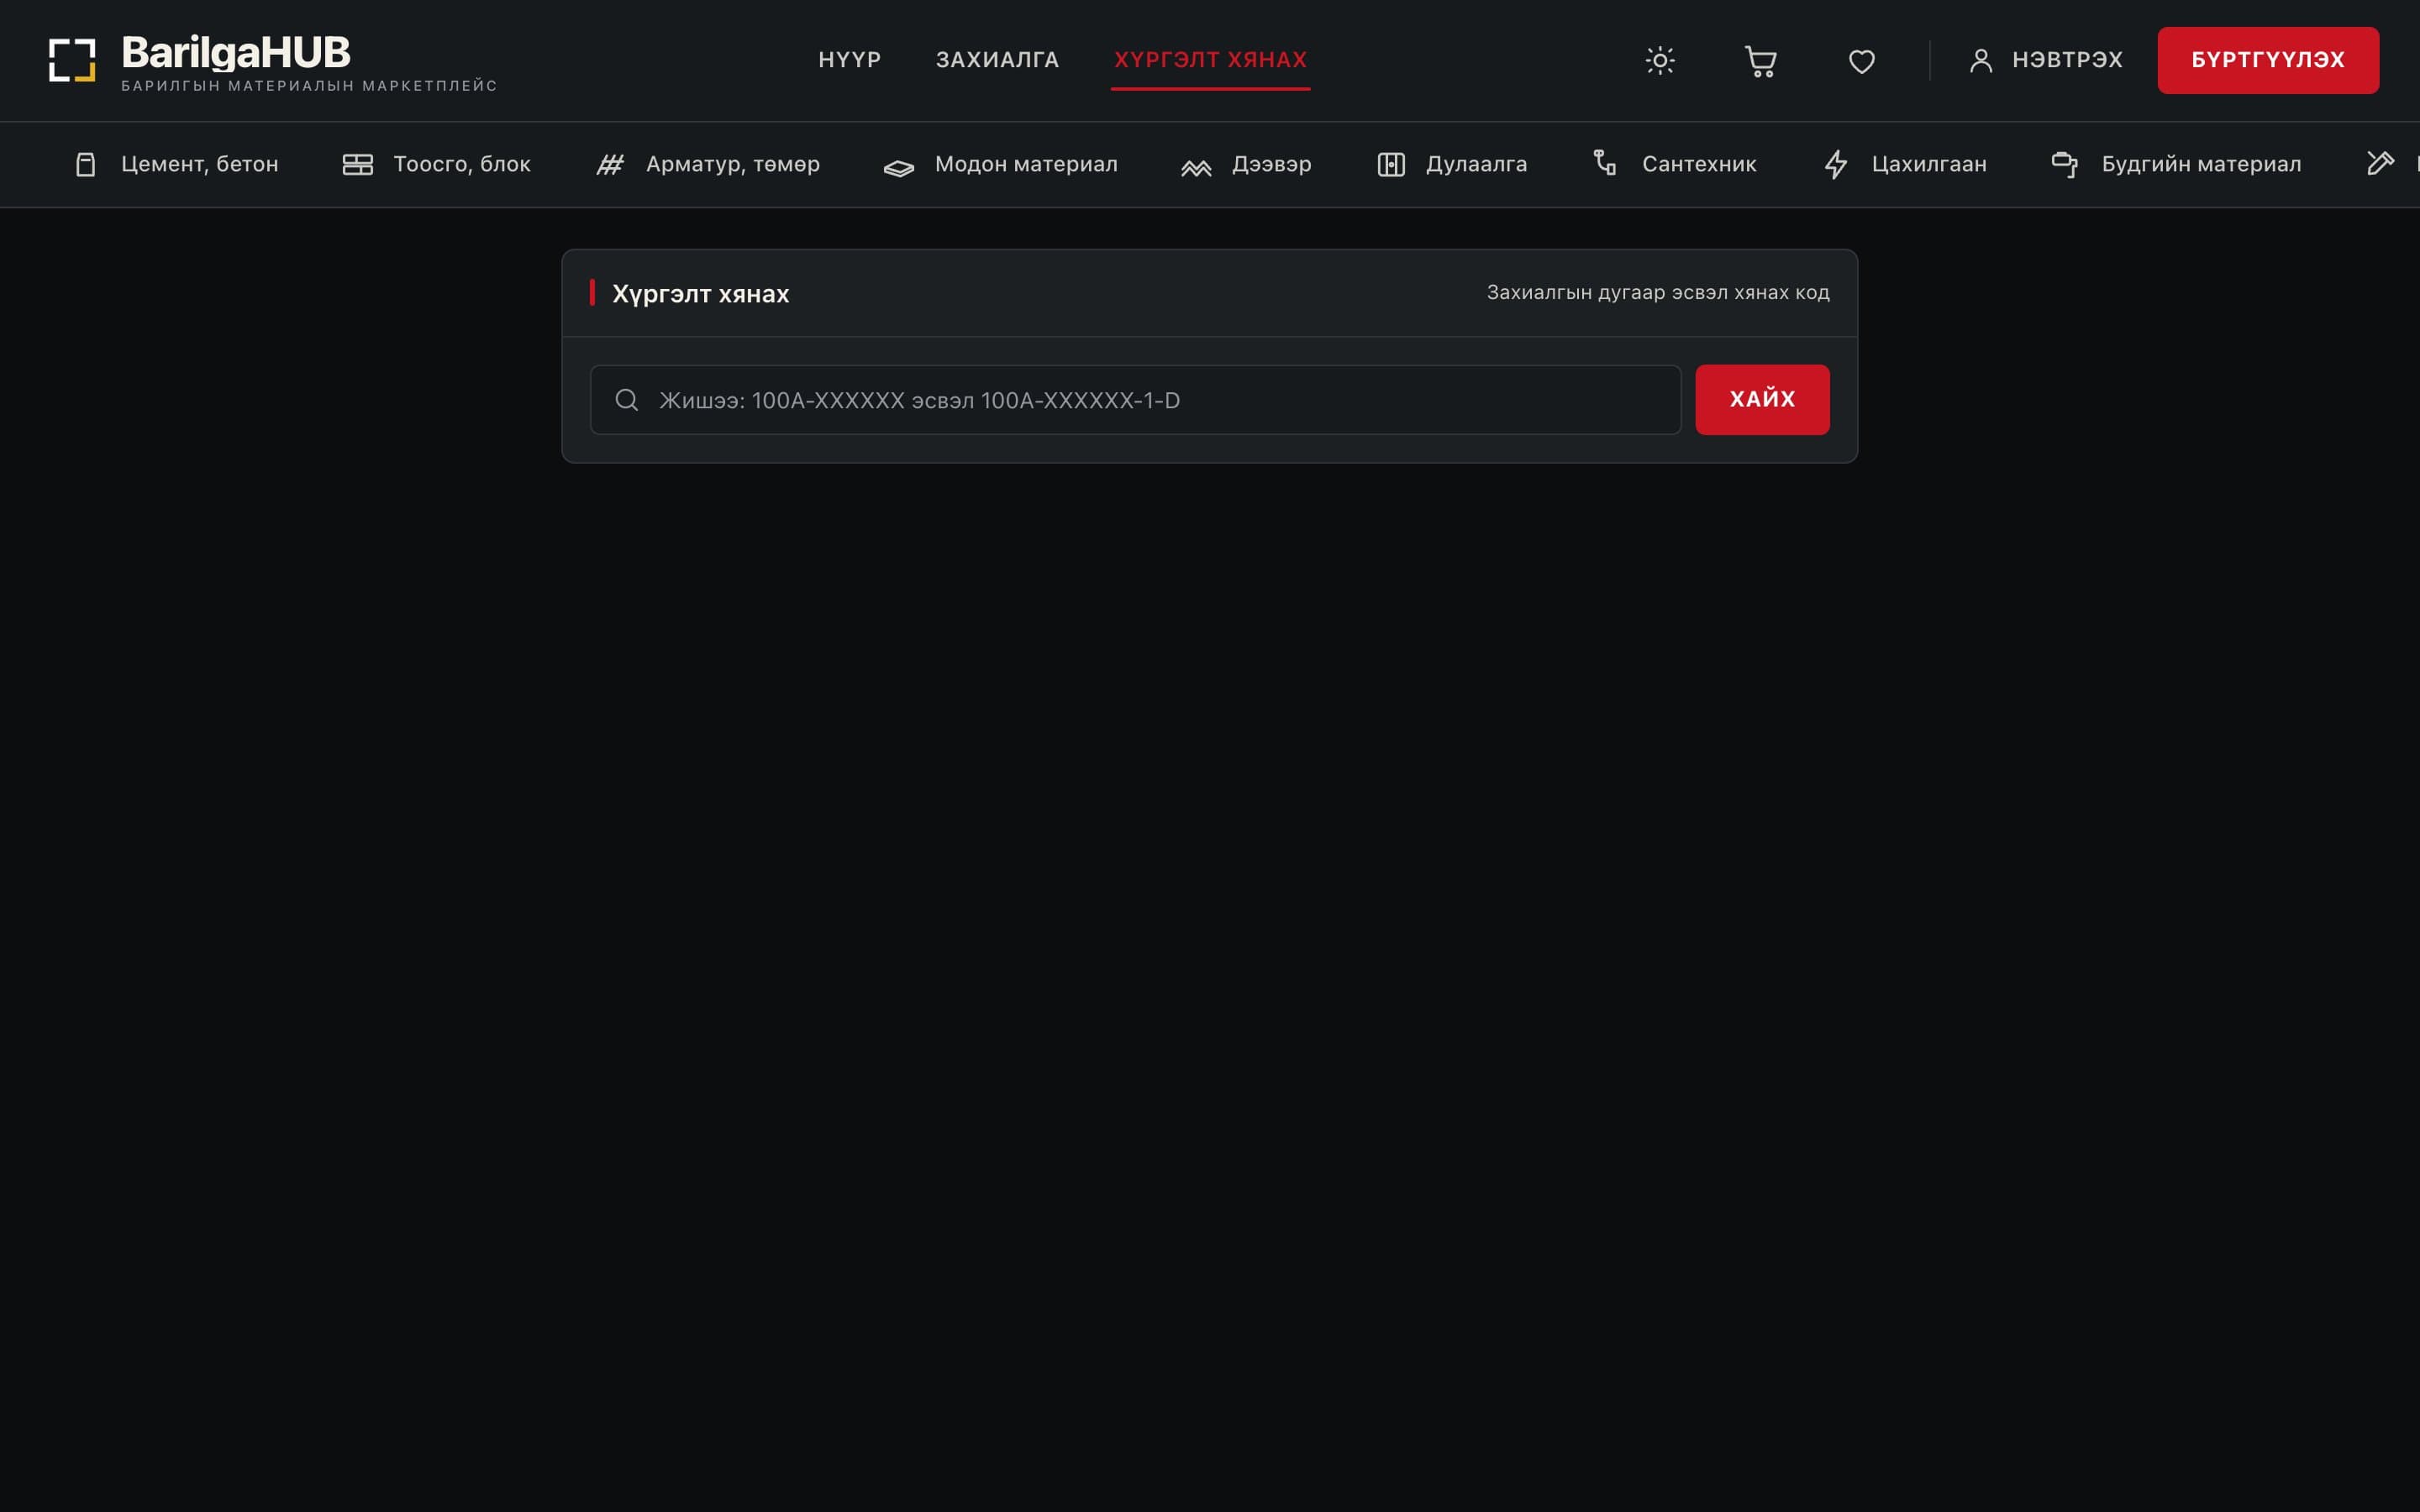
Task: Click the ХАЙХ search button
Action: [x=1762, y=399]
